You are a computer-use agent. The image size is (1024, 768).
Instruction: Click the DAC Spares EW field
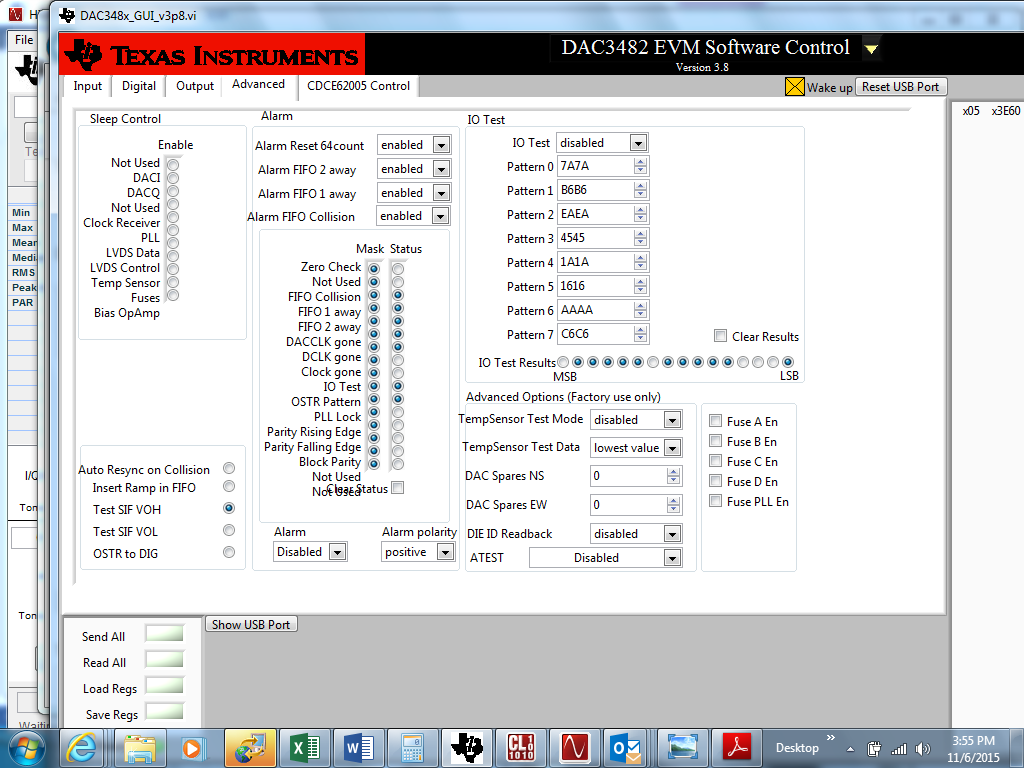click(628, 505)
